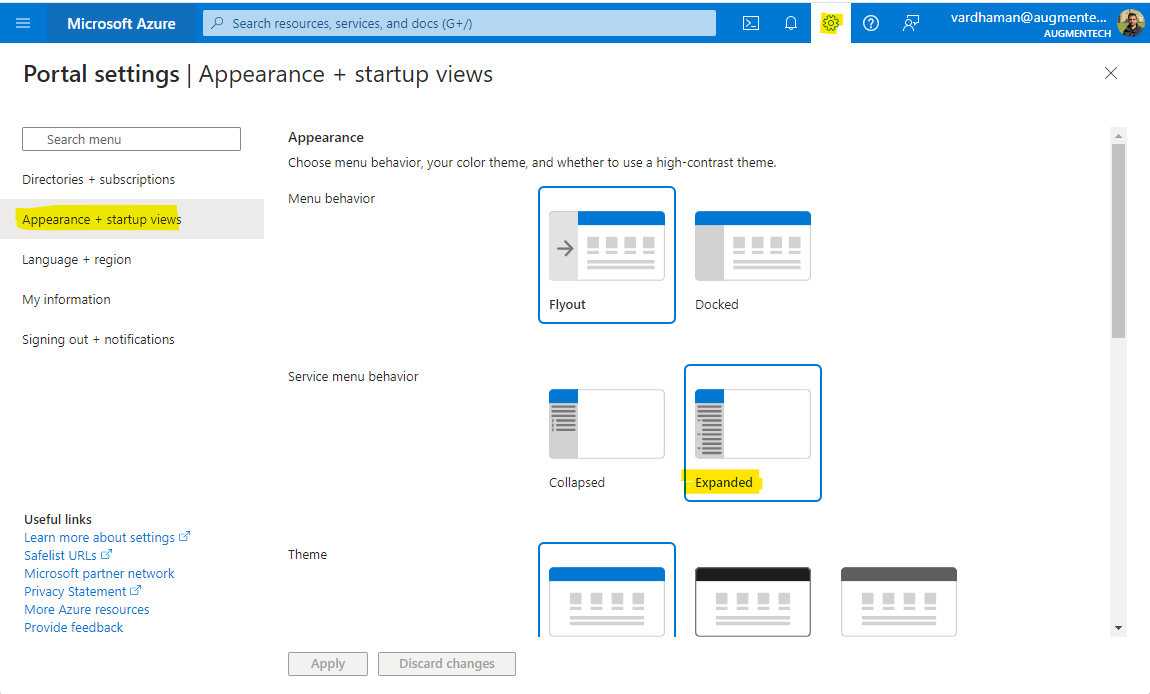This screenshot has width=1150, height=694.
Task: Focus the search resources box
Action: (459, 23)
